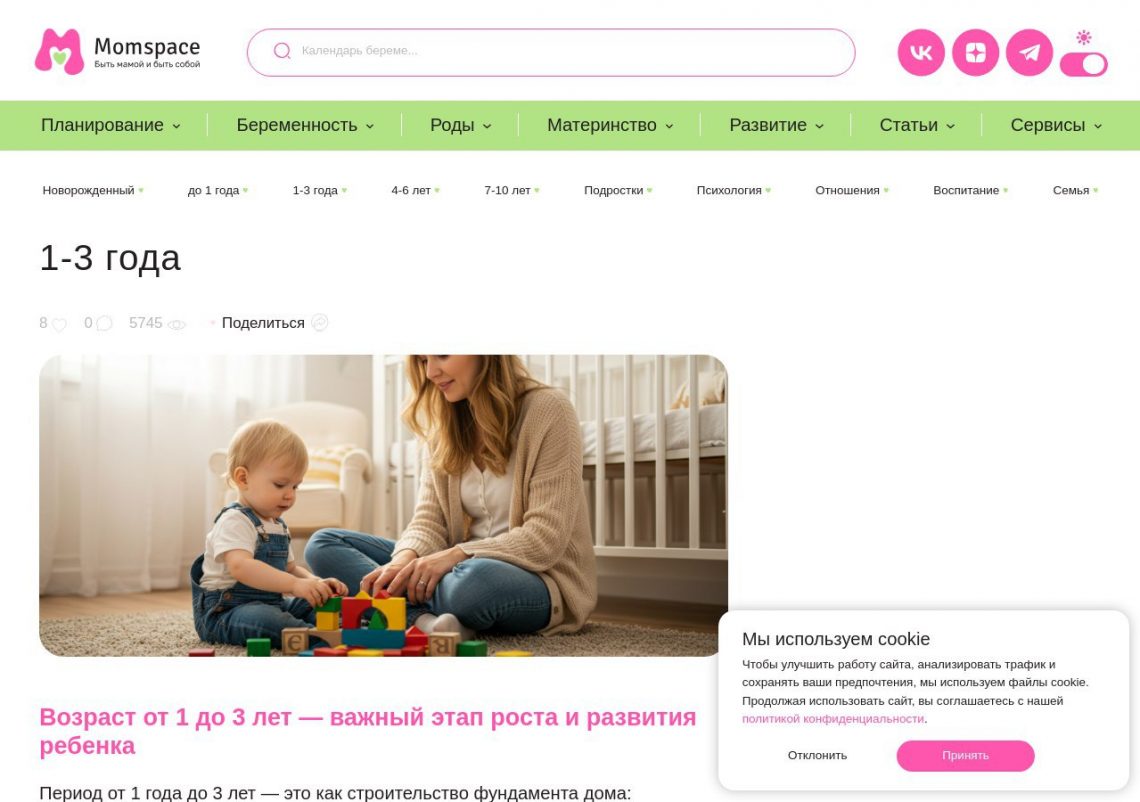Click the Dzen social icon
The image size is (1140, 802).
click(x=975, y=52)
